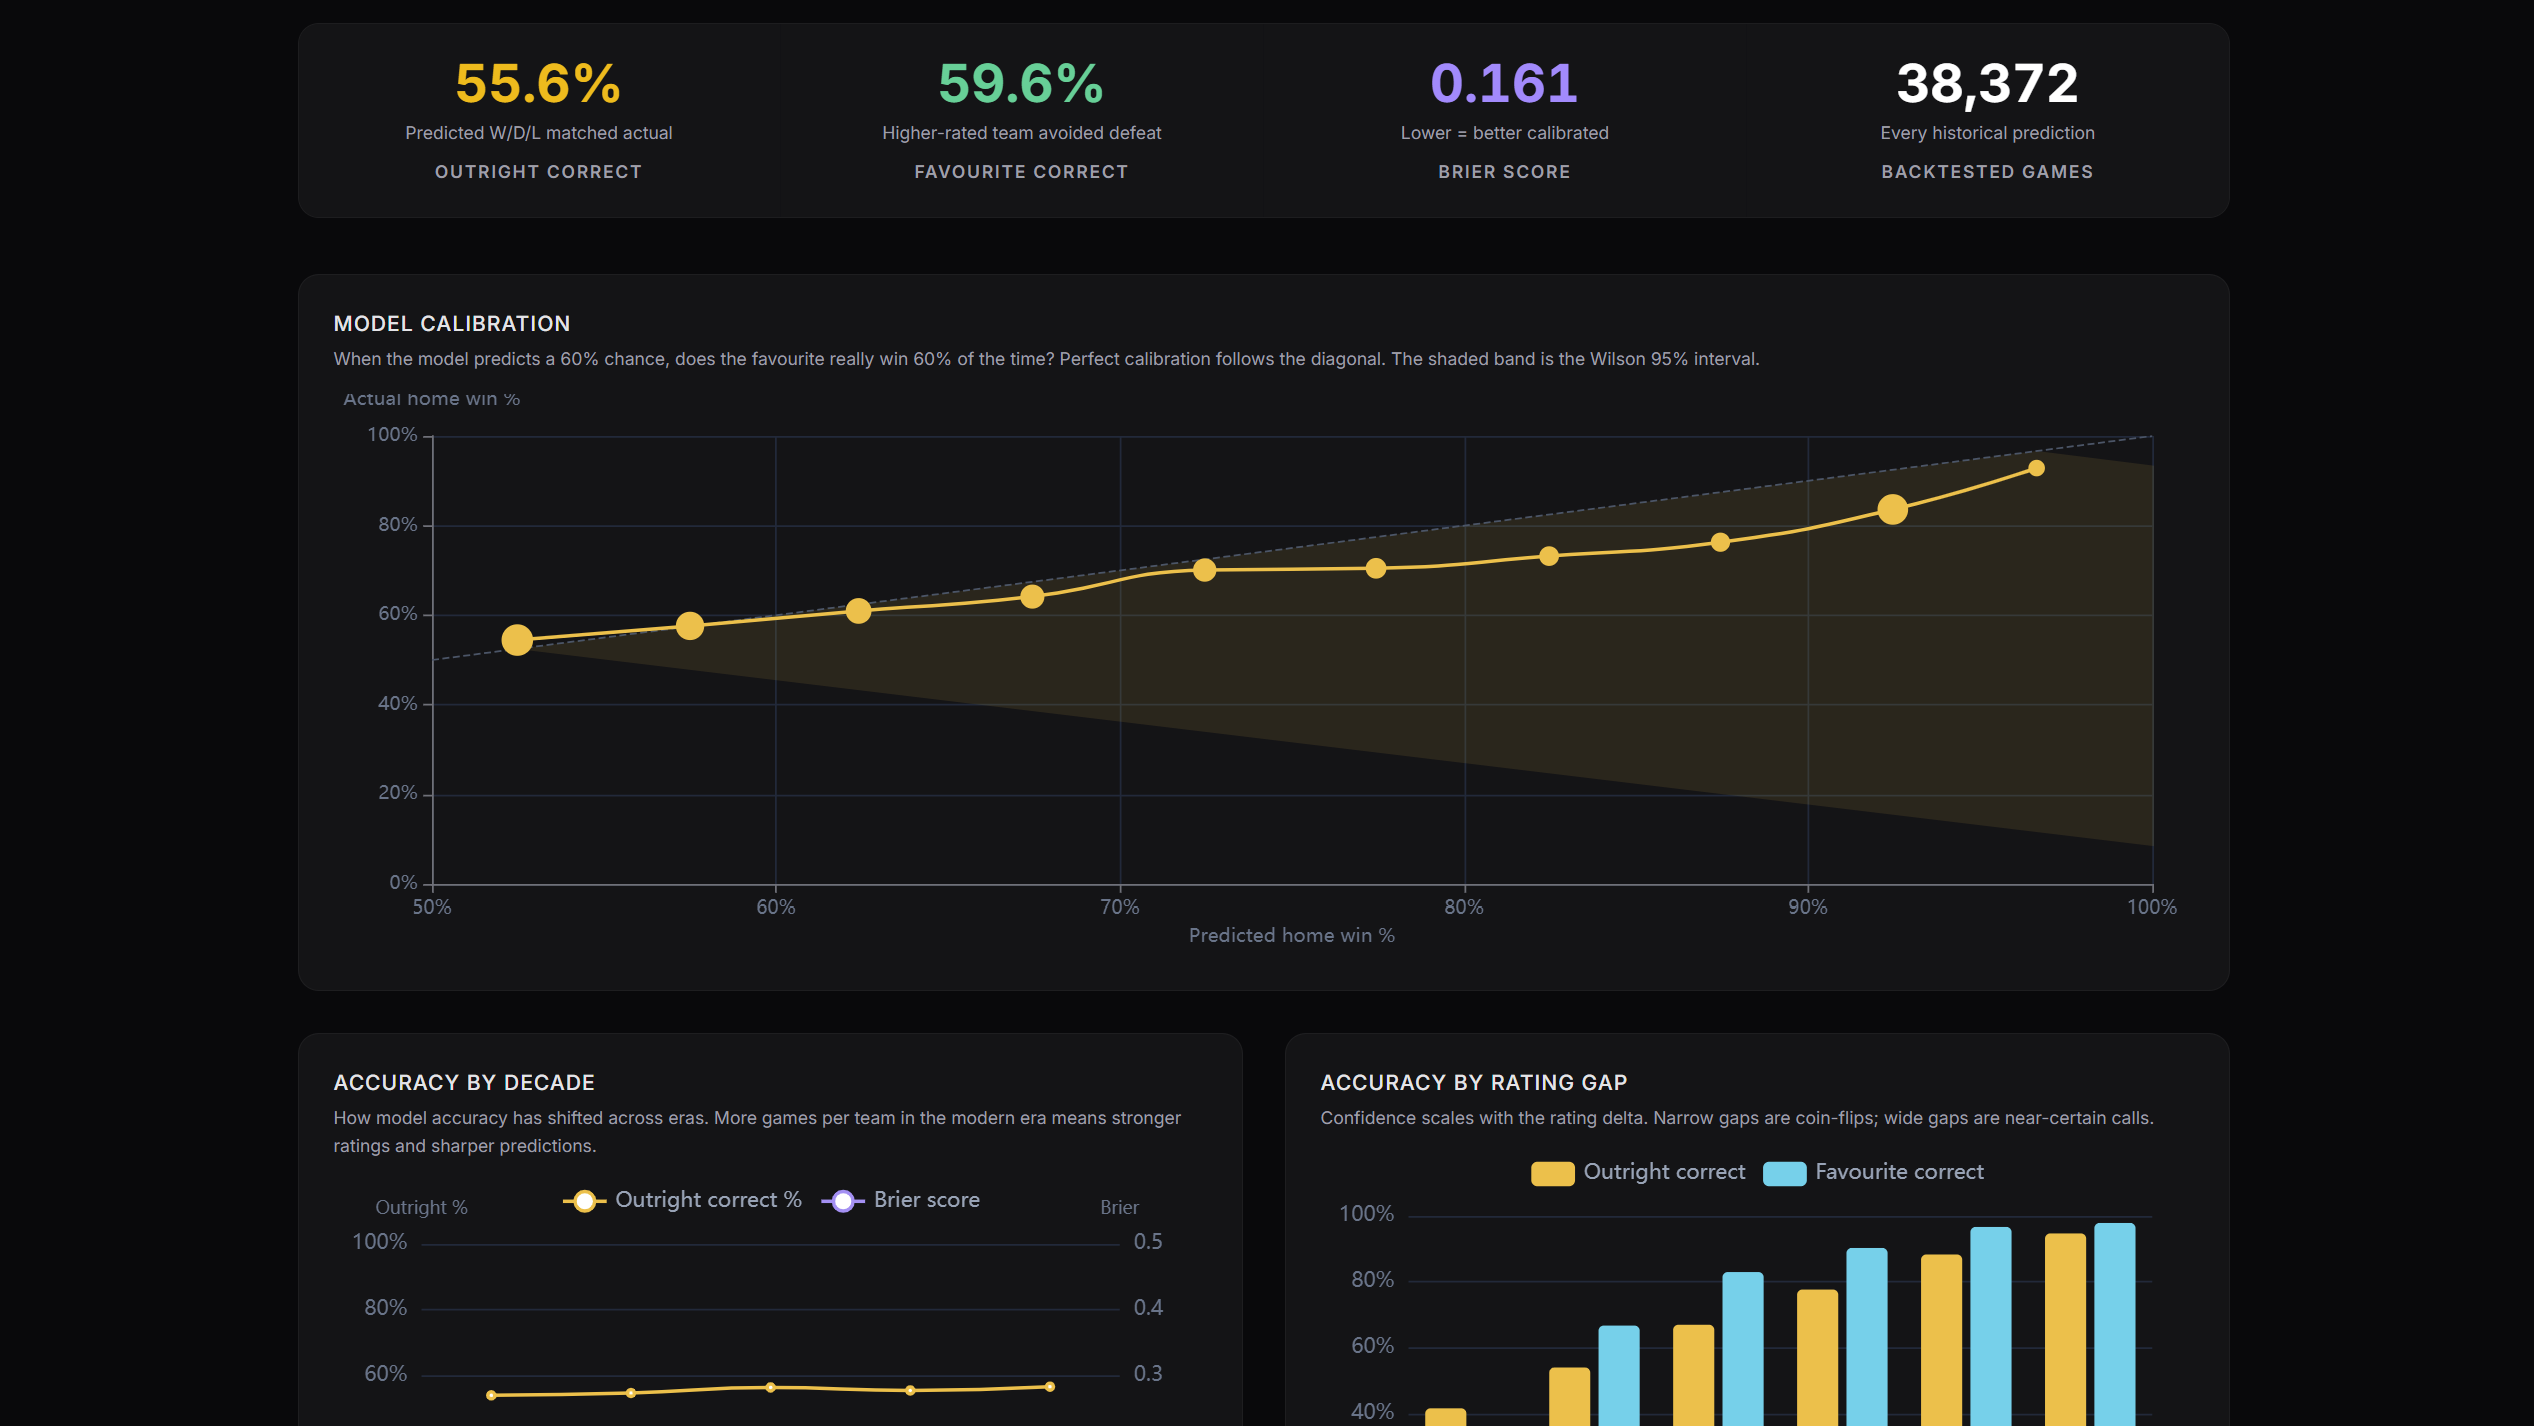2534x1426 pixels.
Task: Select the BRIER SCORE label
Action: click(1504, 172)
